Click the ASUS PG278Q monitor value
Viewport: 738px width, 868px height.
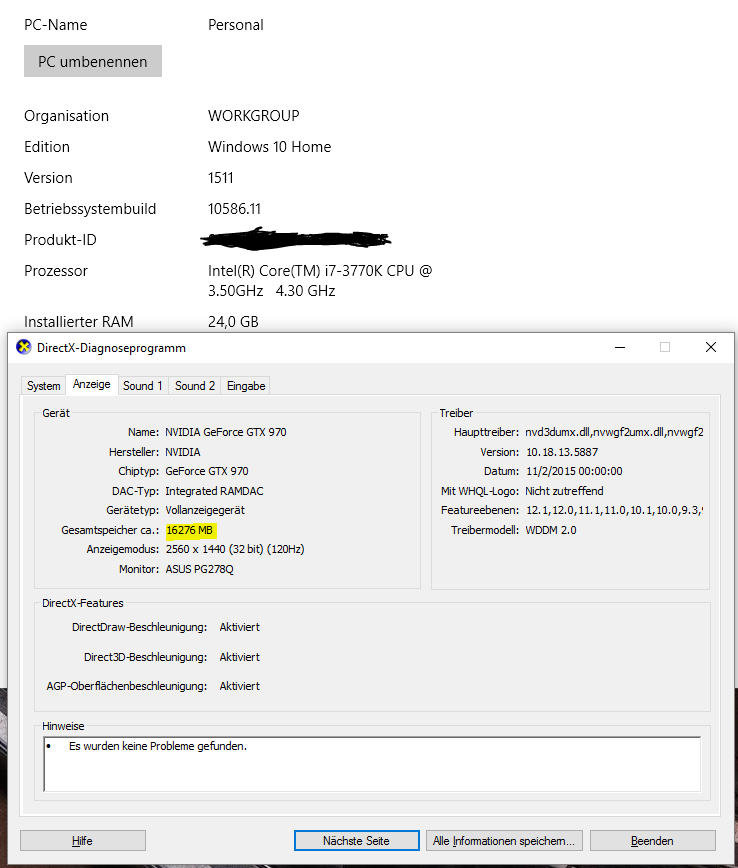pyautogui.click(x=199, y=569)
